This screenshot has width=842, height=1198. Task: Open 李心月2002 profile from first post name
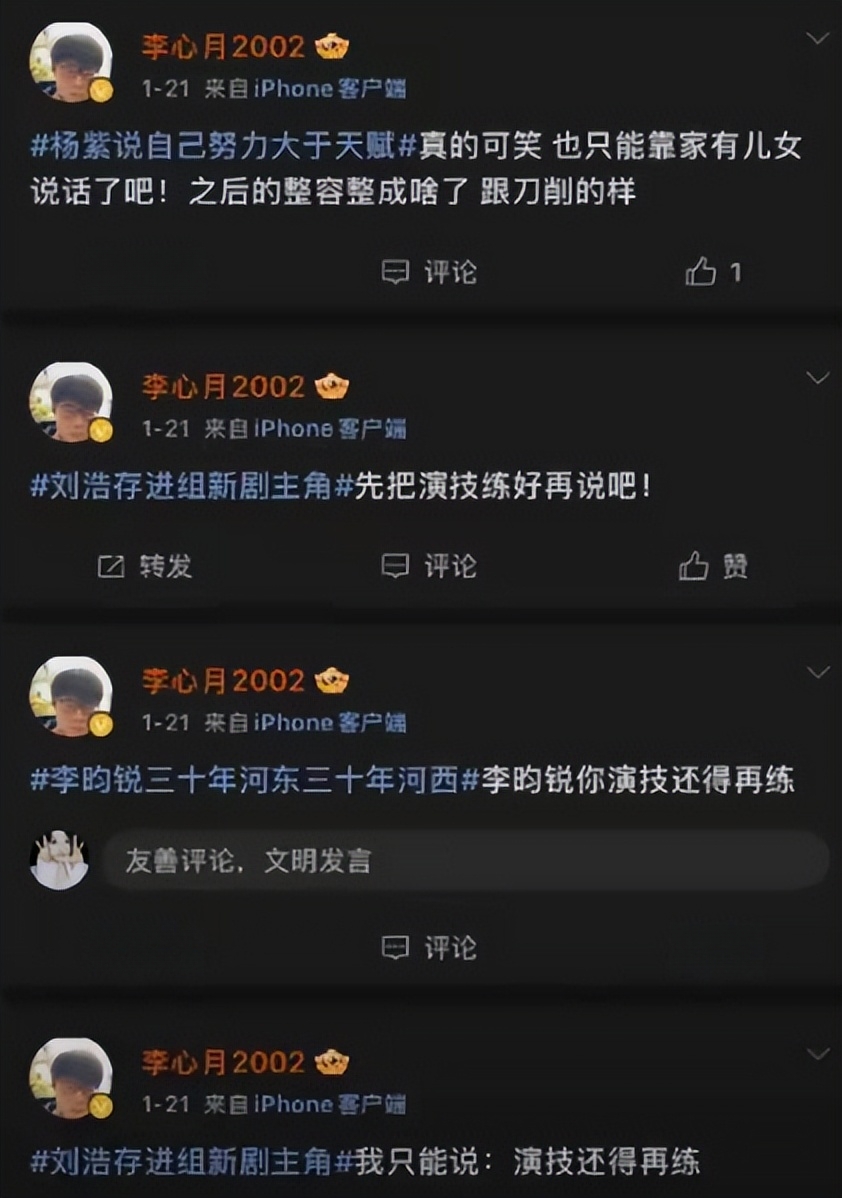pos(223,47)
